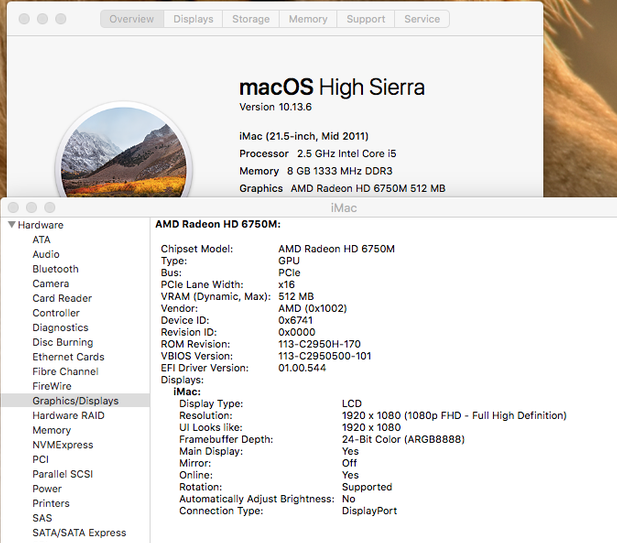Image resolution: width=617 pixels, height=543 pixels.
Task: Click the VBIOS Version 113-C2950500-101 value
Action: 325,356
